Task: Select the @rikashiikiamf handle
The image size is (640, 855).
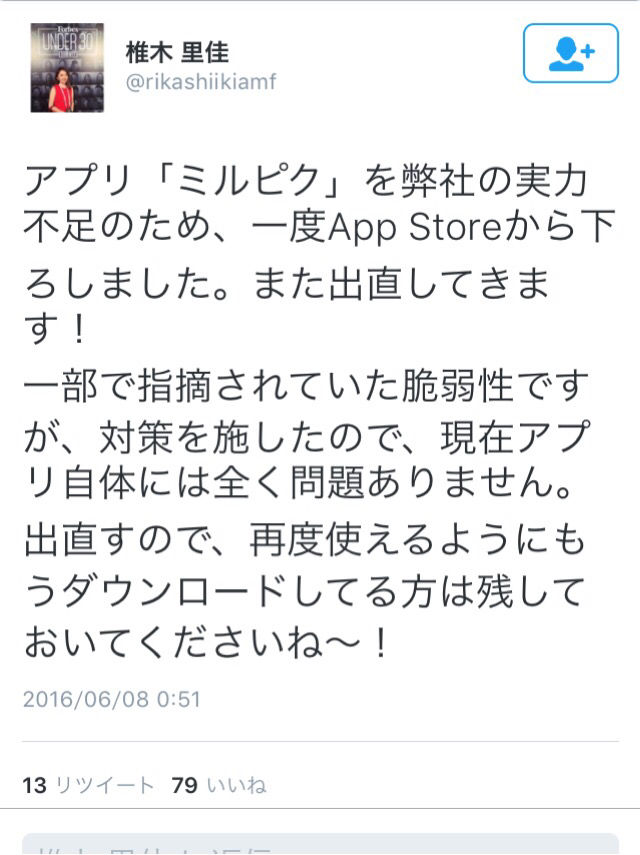Action: tap(201, 82)
